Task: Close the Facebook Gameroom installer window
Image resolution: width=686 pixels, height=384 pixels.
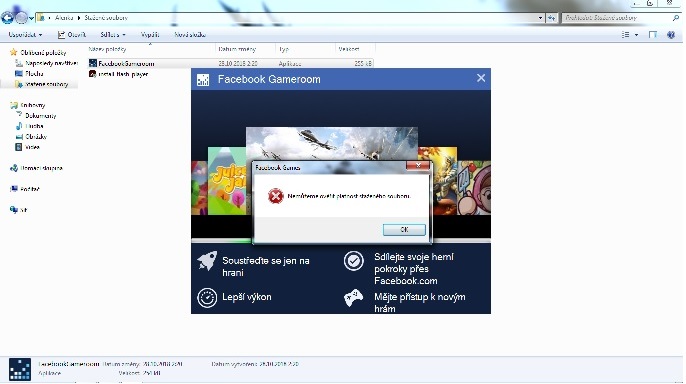Action: pyautogui.click(x=481, y=78)
